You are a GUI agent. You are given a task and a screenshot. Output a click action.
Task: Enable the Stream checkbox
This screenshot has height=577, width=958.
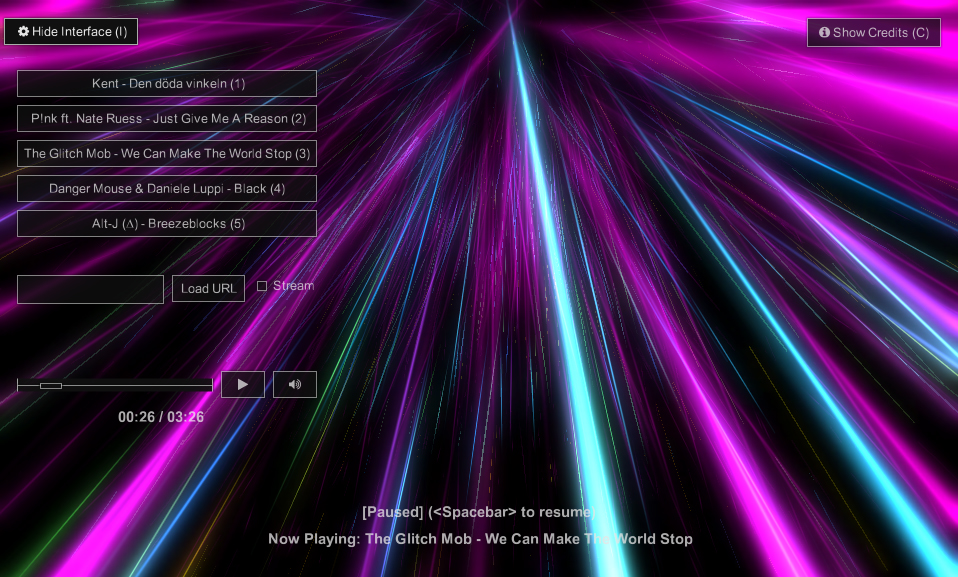[262, 286]
